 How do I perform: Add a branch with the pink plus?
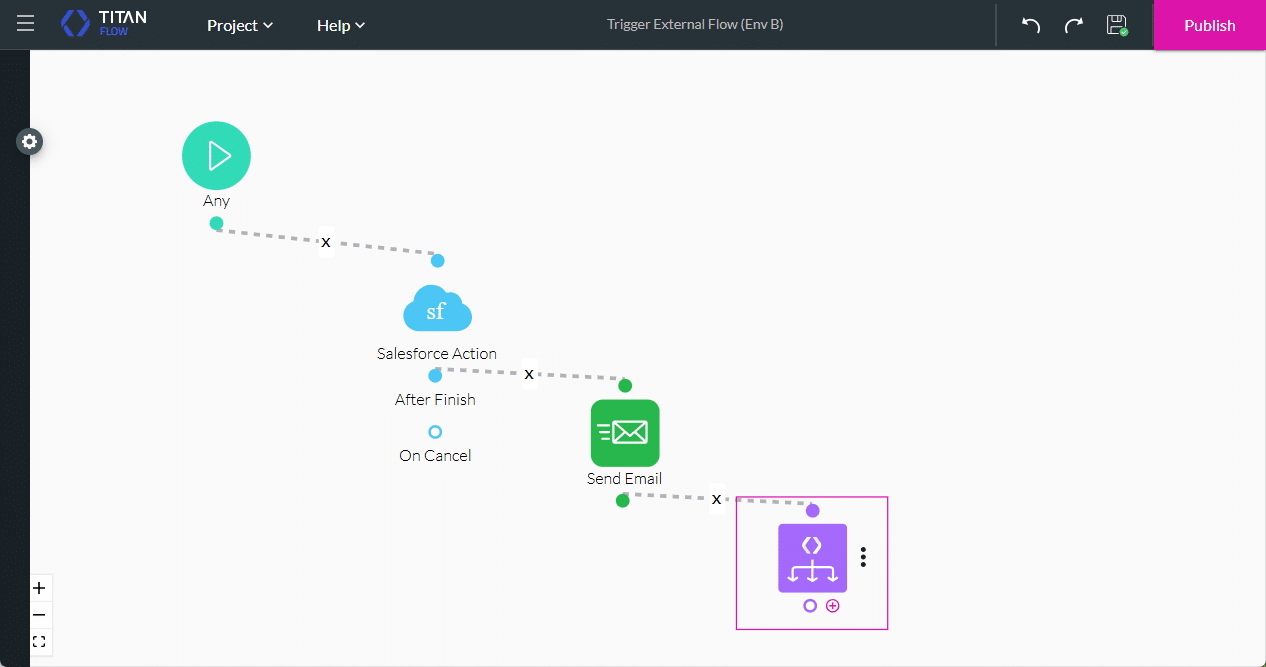click(833, 606)
